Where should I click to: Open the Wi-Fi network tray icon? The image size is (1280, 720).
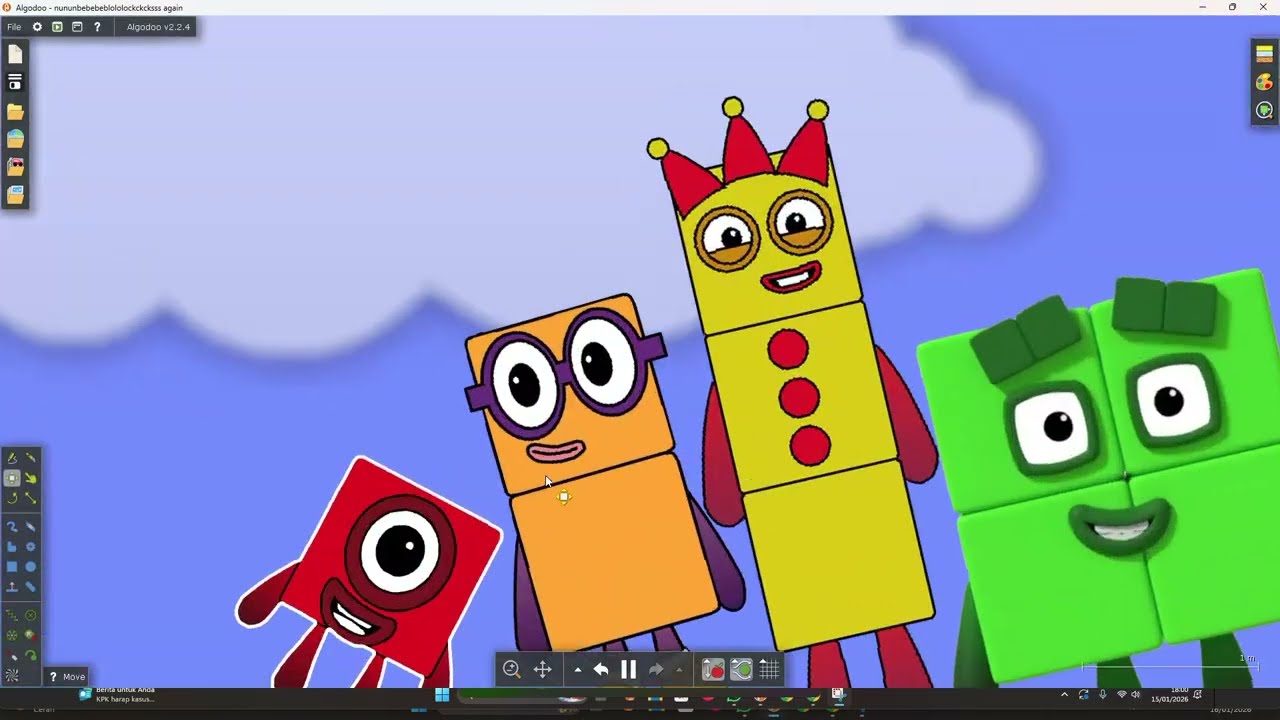1121,695
